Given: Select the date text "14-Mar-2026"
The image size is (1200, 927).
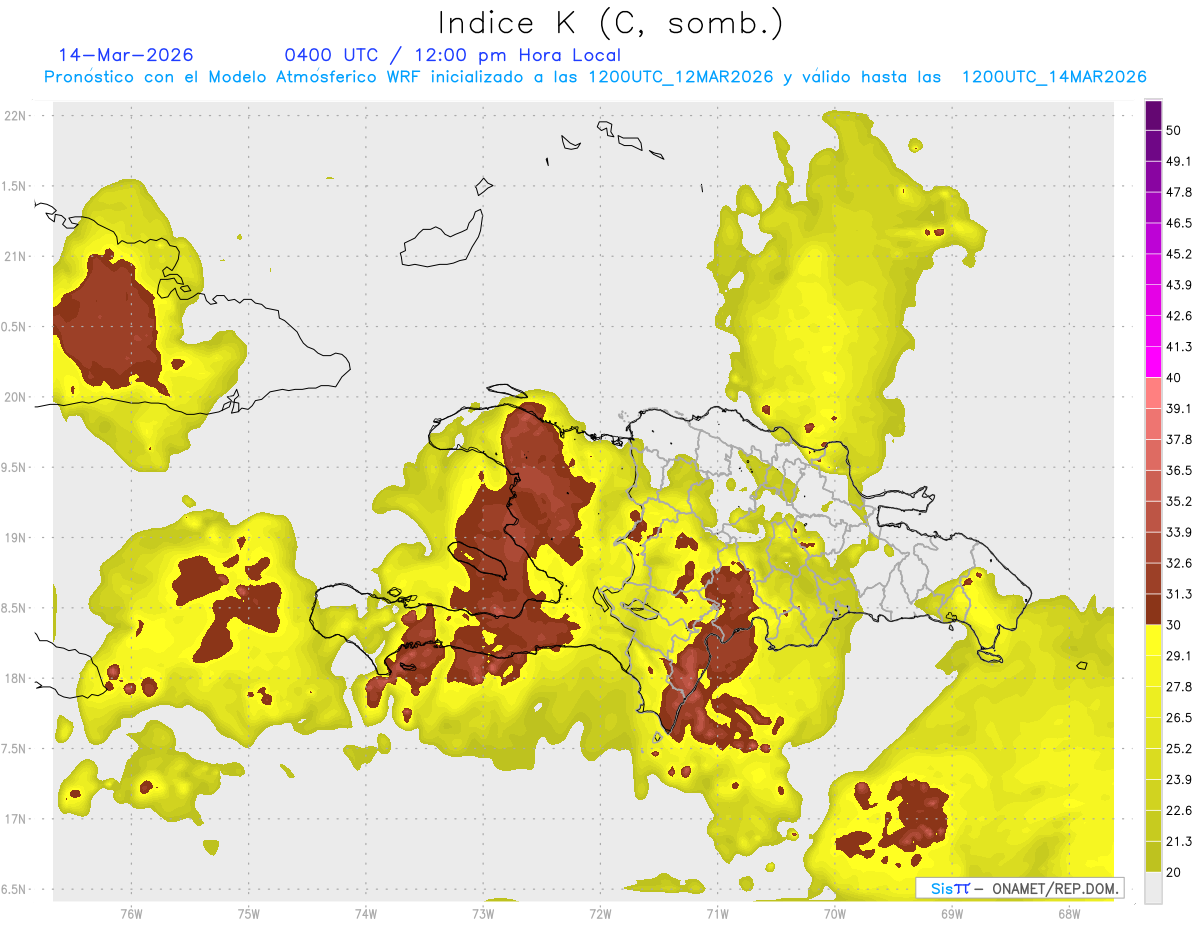Looking at the screenshot, I should 126,55.
